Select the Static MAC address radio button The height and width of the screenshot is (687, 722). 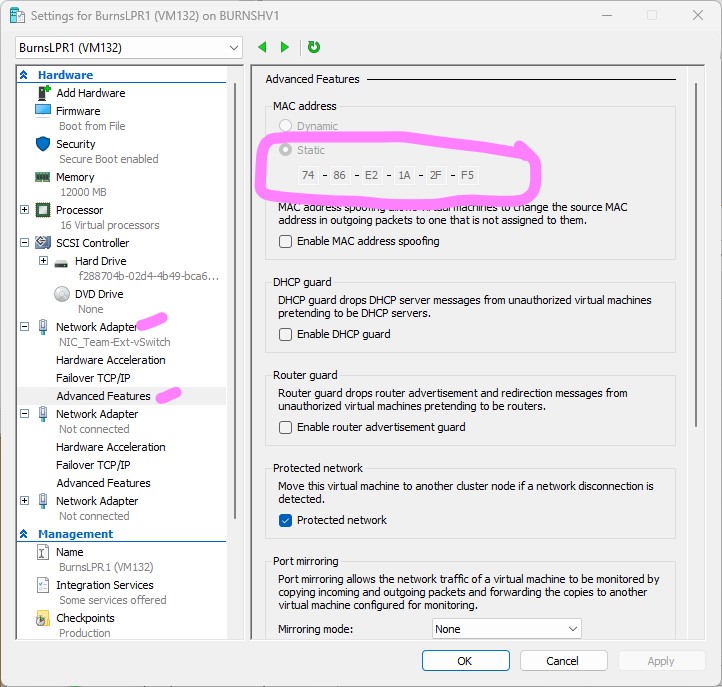coord(285,150)
